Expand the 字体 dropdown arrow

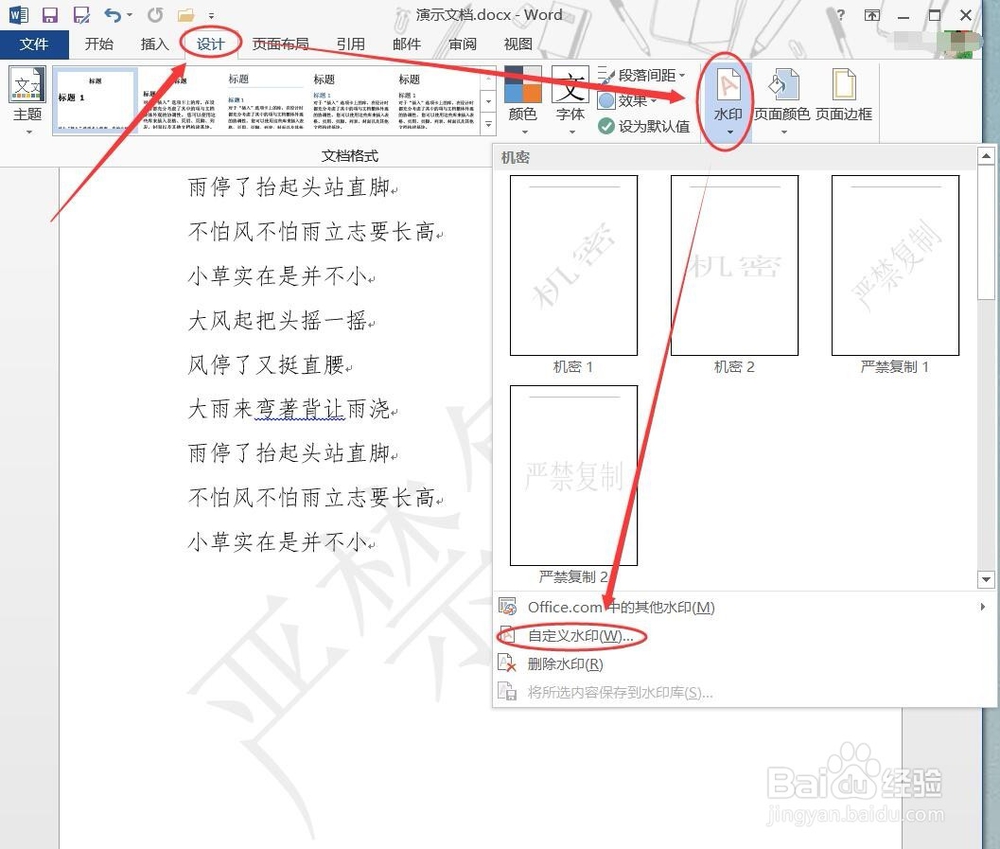[x=571, y=132]
